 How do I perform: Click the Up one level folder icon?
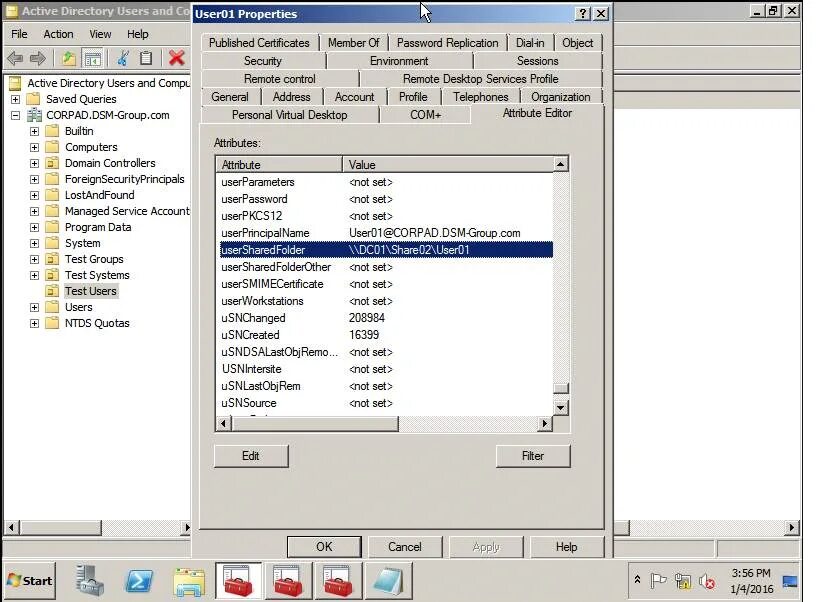(x=68, y=58)
